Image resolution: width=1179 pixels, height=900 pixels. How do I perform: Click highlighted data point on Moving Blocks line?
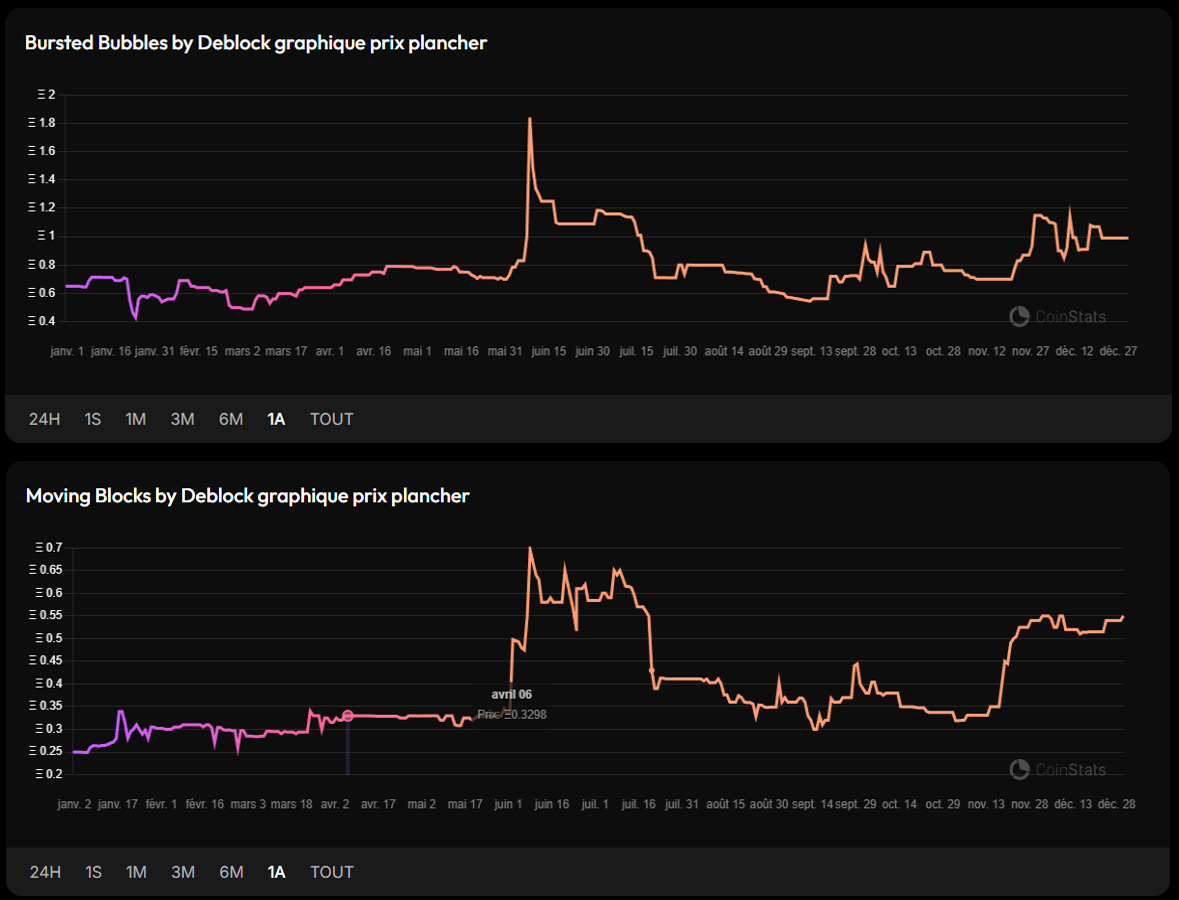pos(348,715)
